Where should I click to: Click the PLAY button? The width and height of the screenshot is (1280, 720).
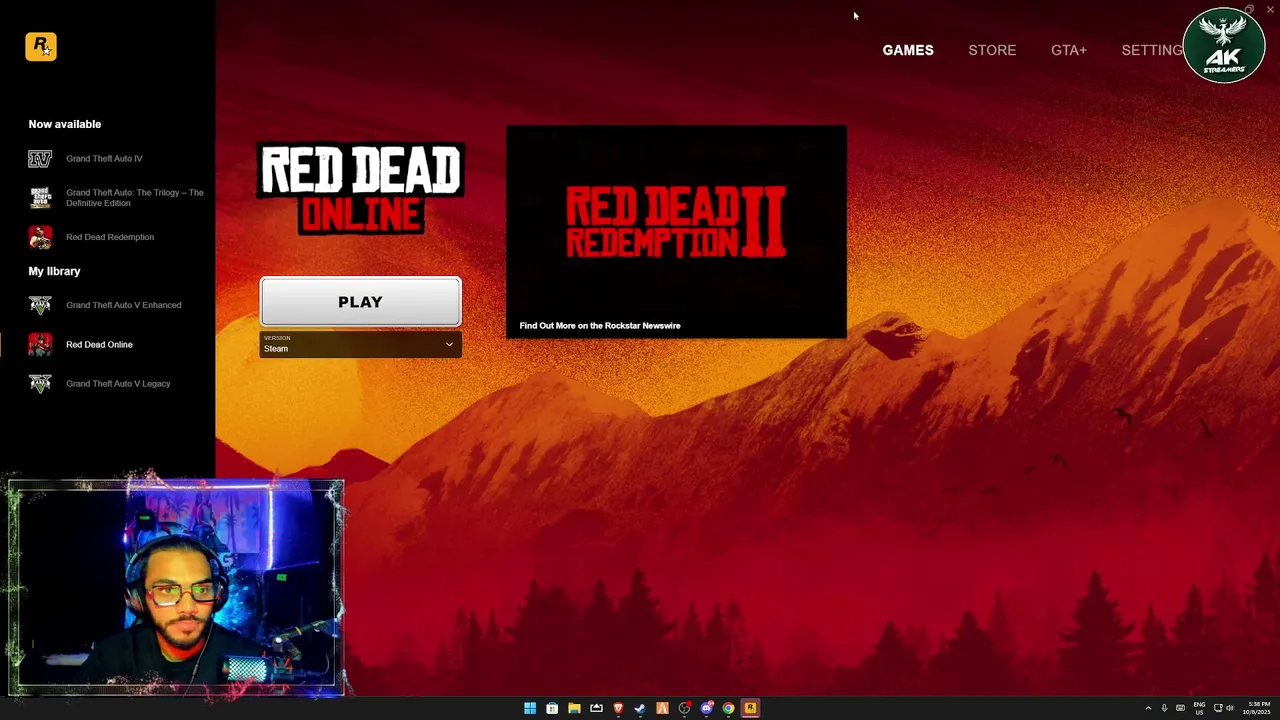360,302
